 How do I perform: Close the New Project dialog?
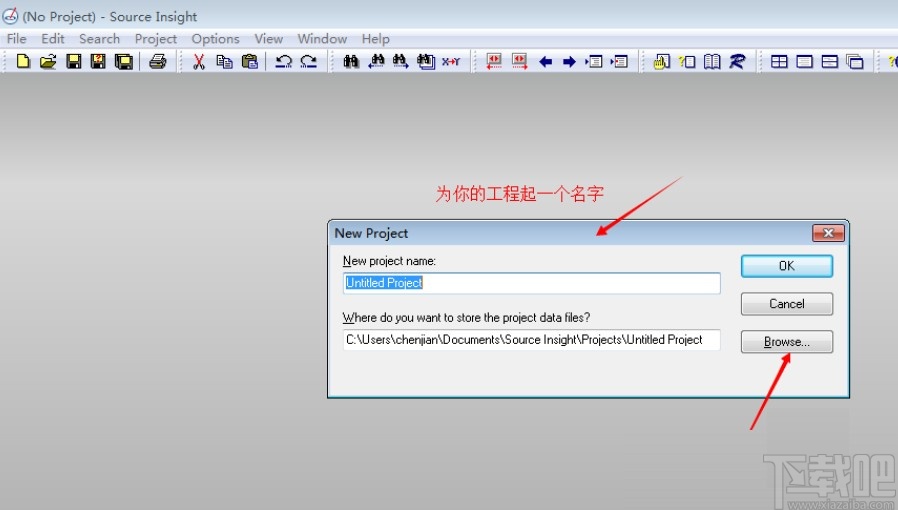(828, 233)
